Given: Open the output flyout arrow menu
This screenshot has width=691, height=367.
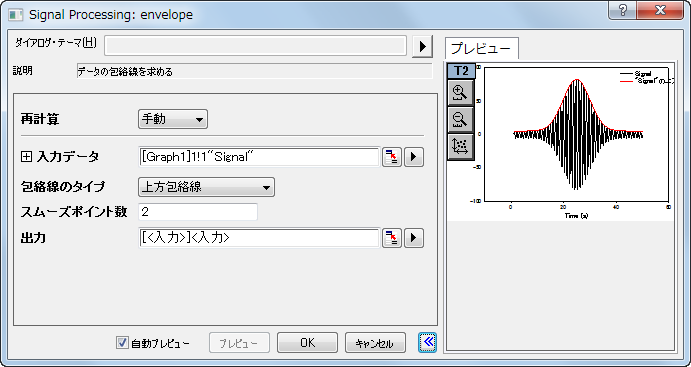Looking at the screenshot, I should [414, 238].
